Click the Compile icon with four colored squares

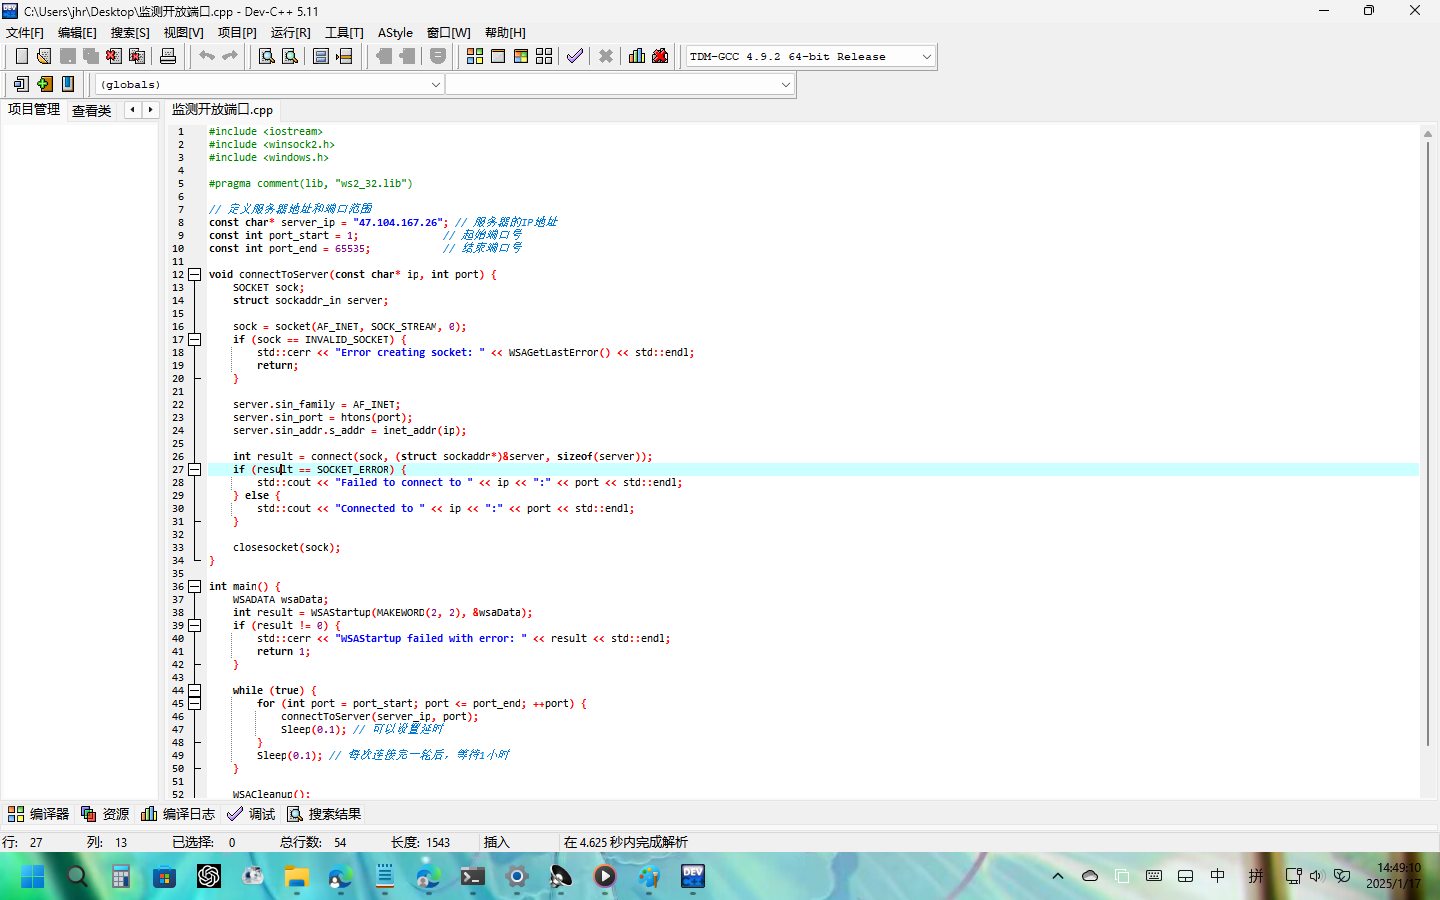pos(475,56)
